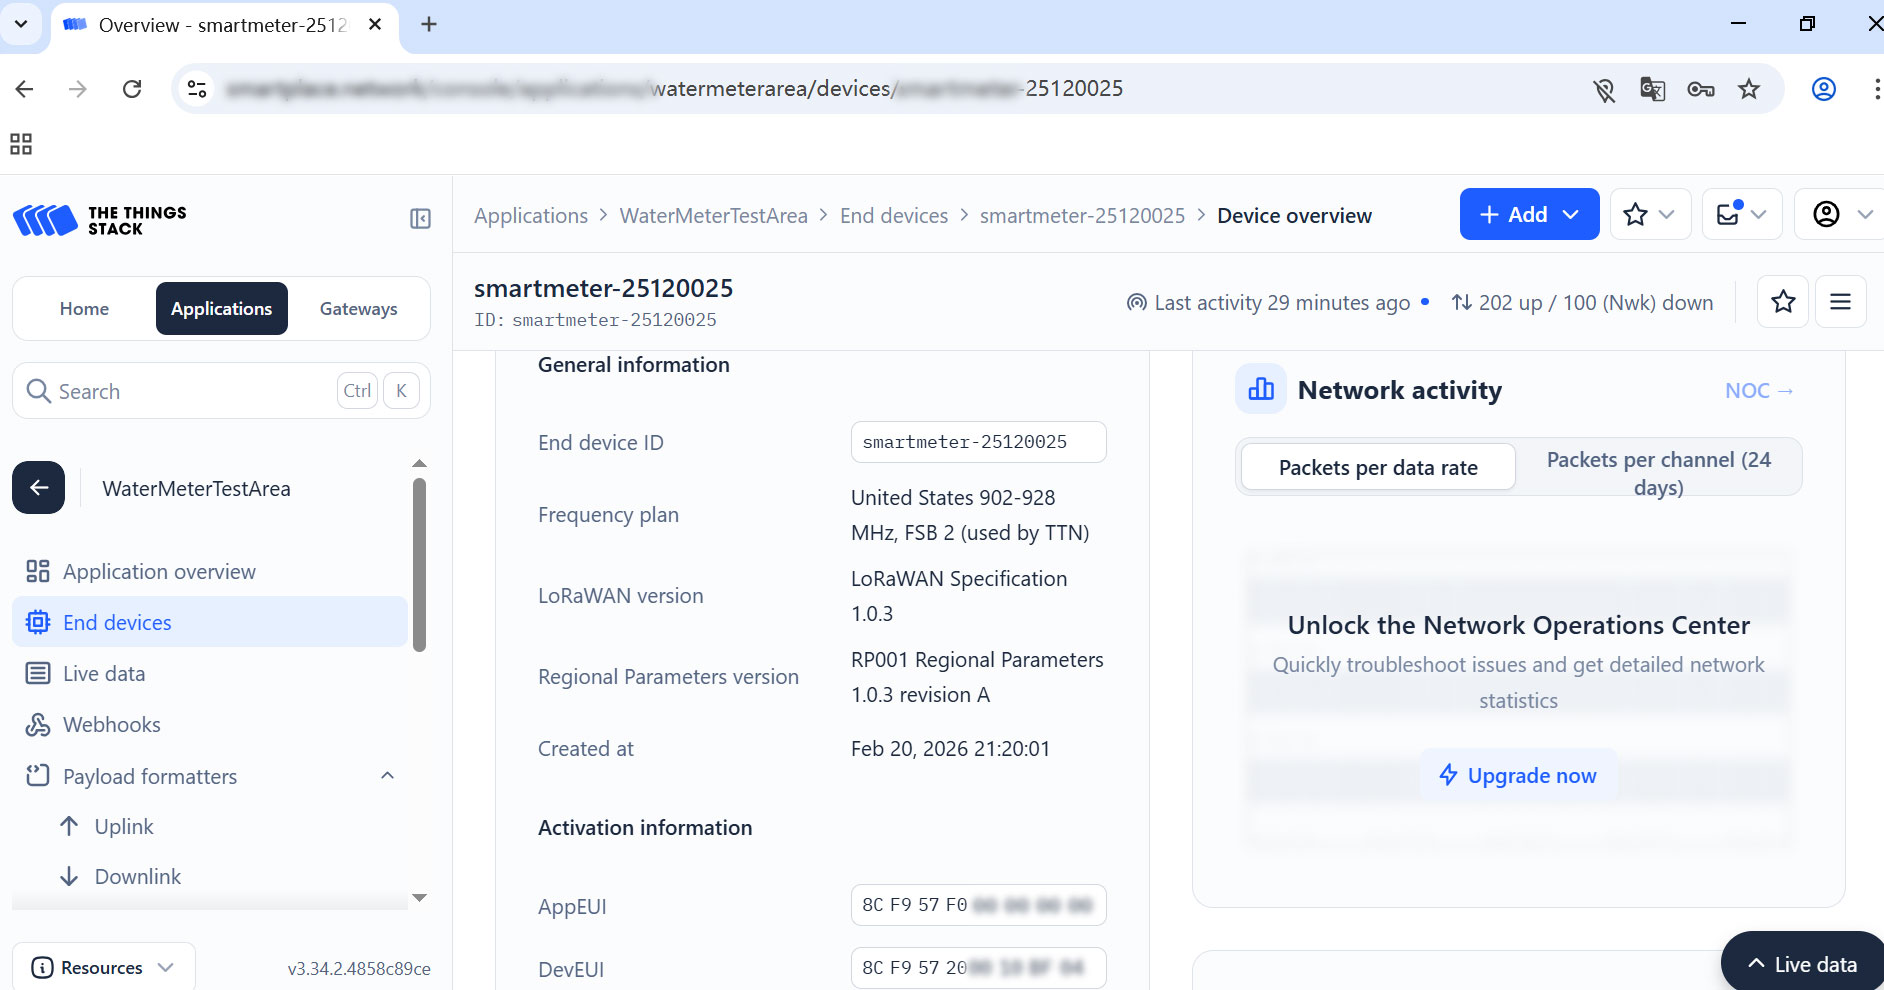The width and height of the screenshot is (1884, 990).
Task: Collapse the Payload formatters section
Action: (x=388, y=776)
